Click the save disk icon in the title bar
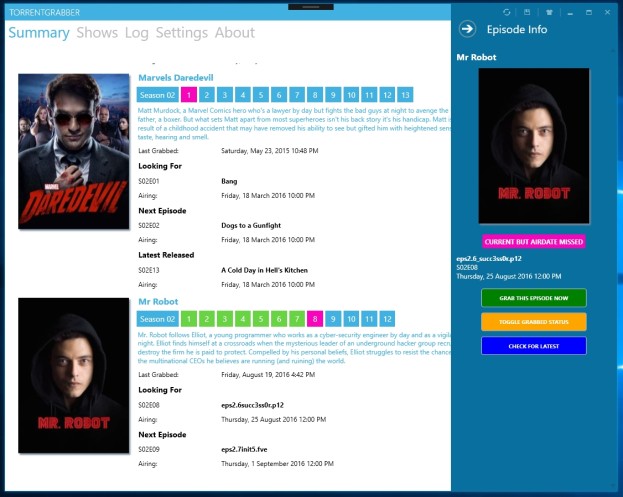Viewport: 623px width, 497px height. [527, 12]
